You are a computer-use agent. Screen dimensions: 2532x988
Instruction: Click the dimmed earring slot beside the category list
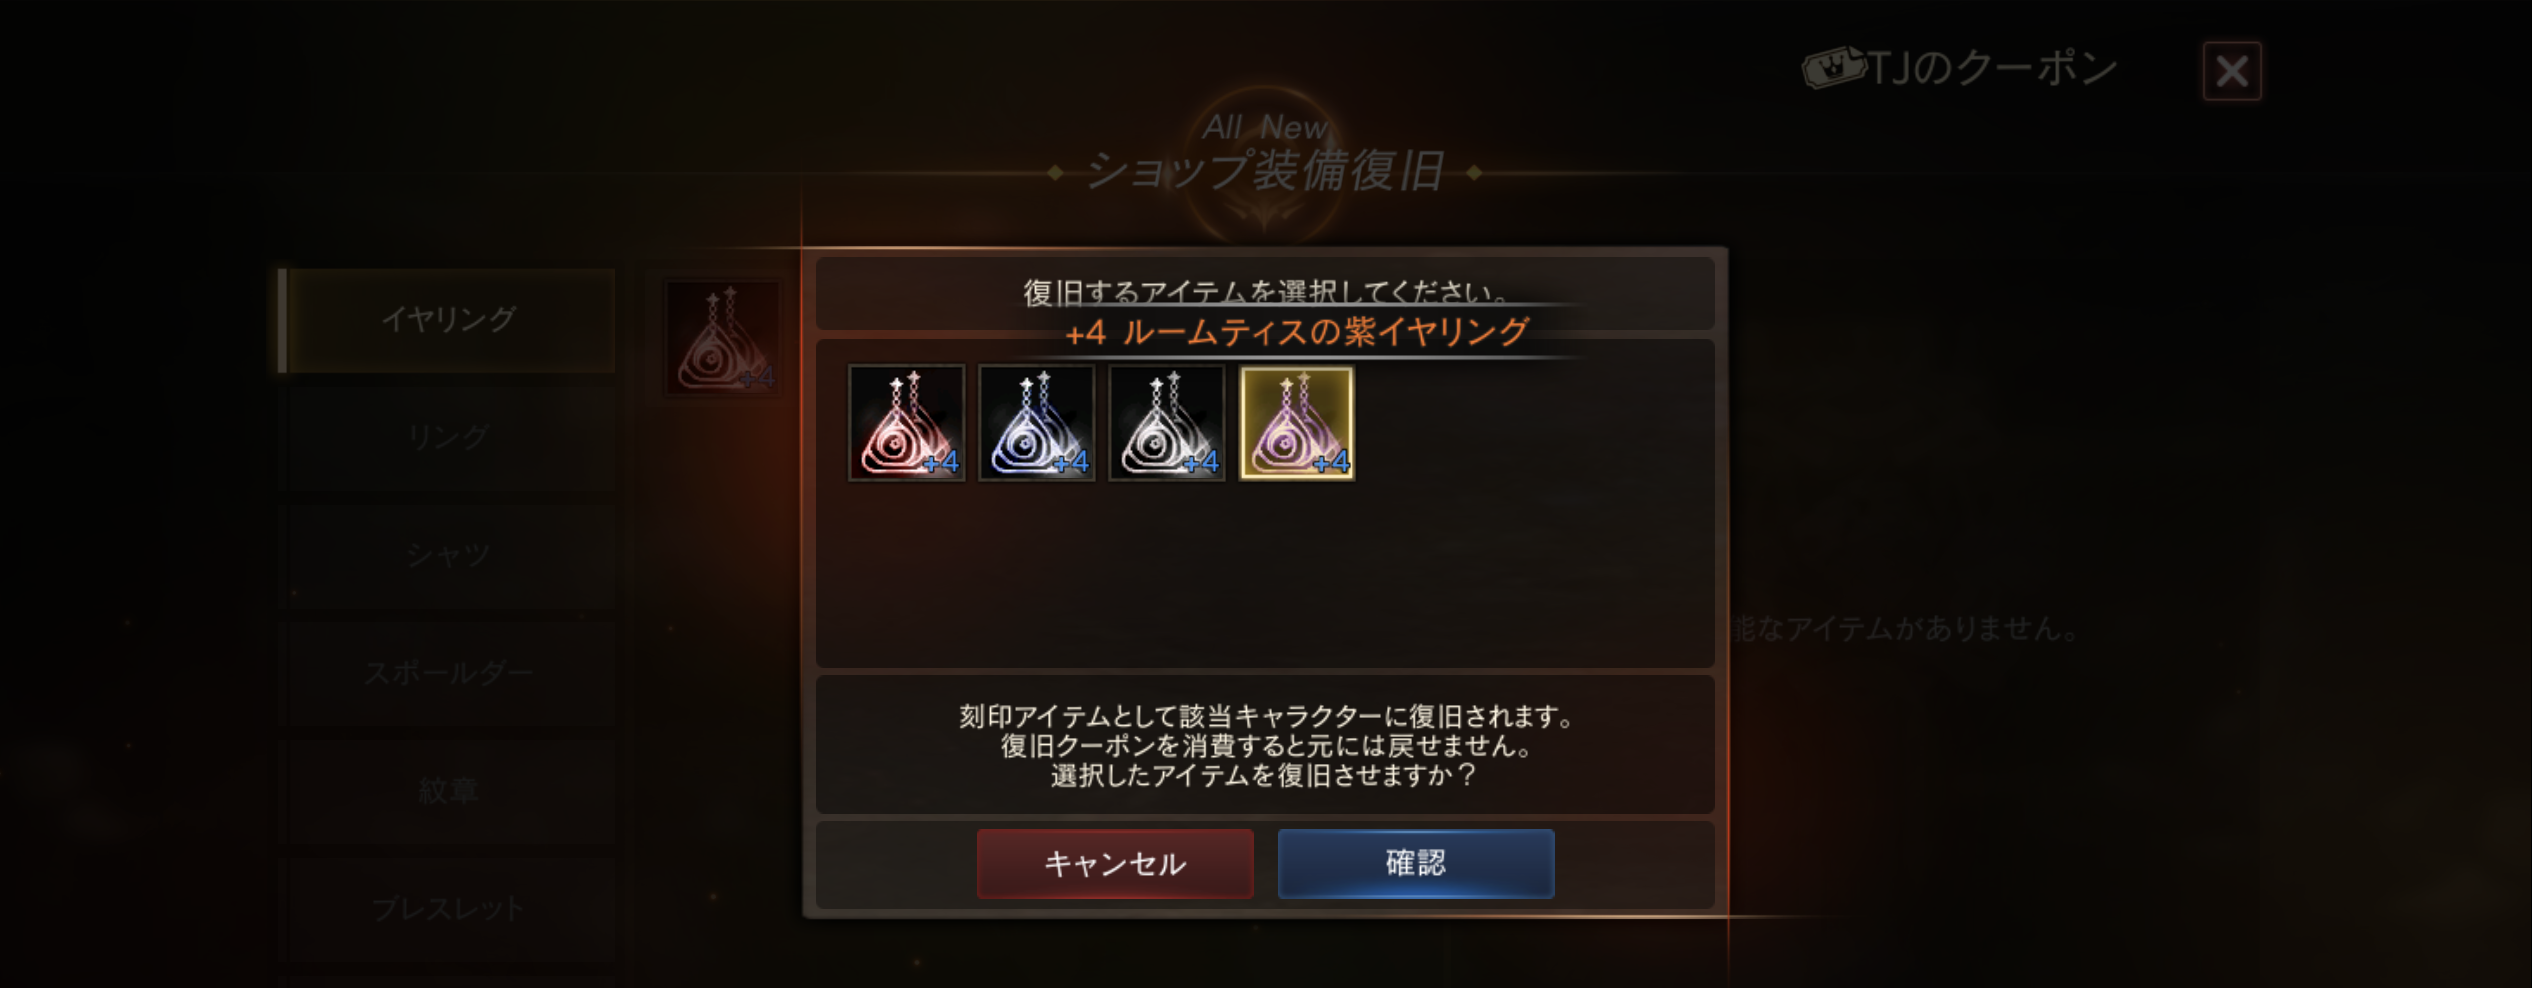pyautogui.click(x=722, y=337)
